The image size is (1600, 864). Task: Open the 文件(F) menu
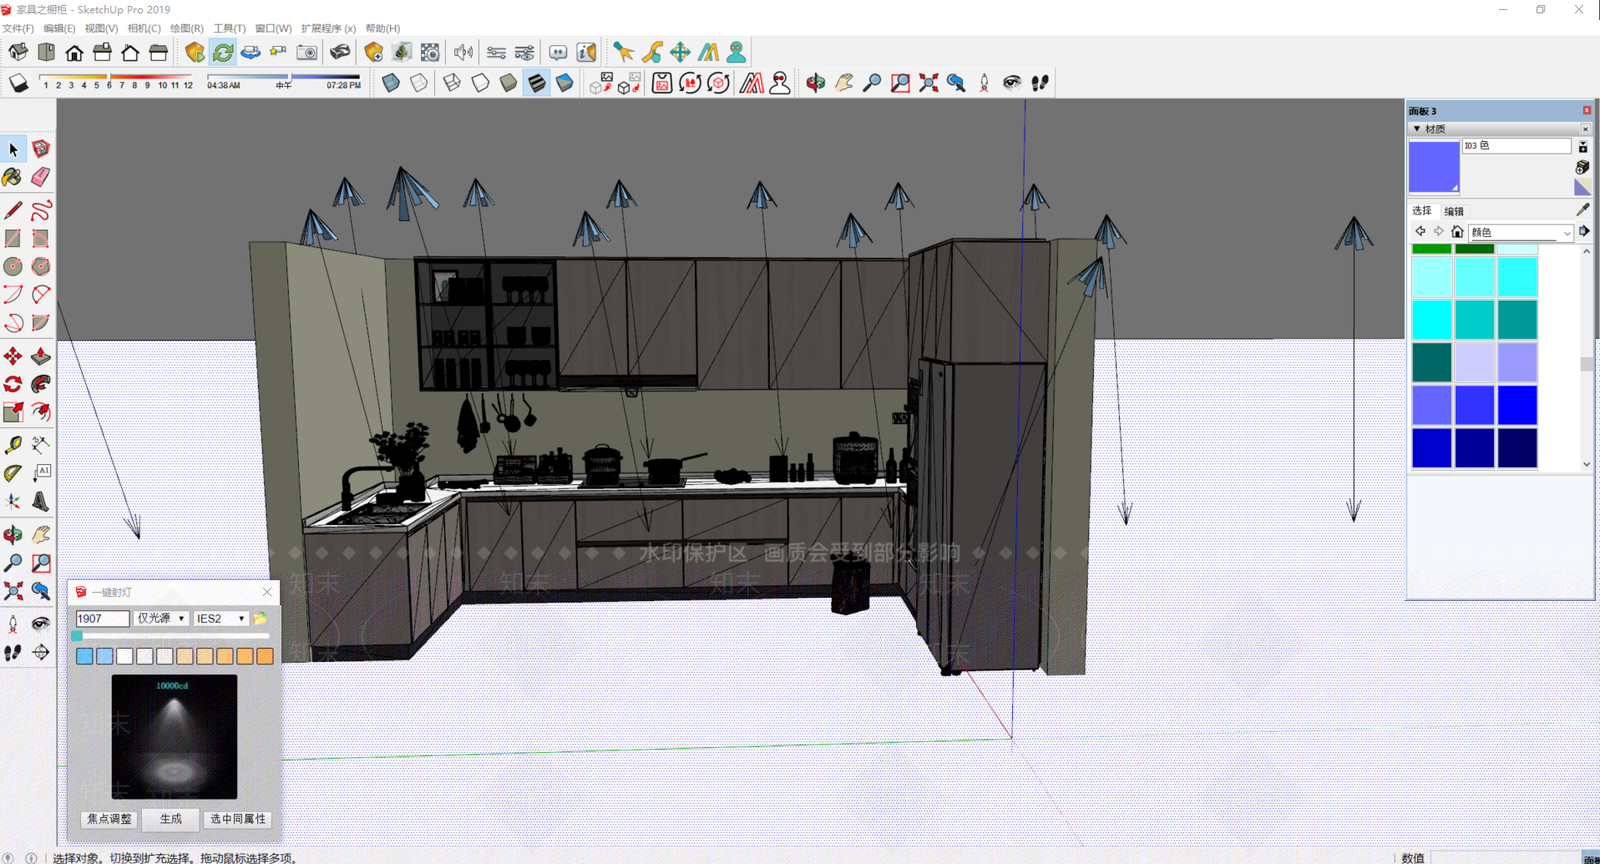pyautogui.click(x=18, y=28)
